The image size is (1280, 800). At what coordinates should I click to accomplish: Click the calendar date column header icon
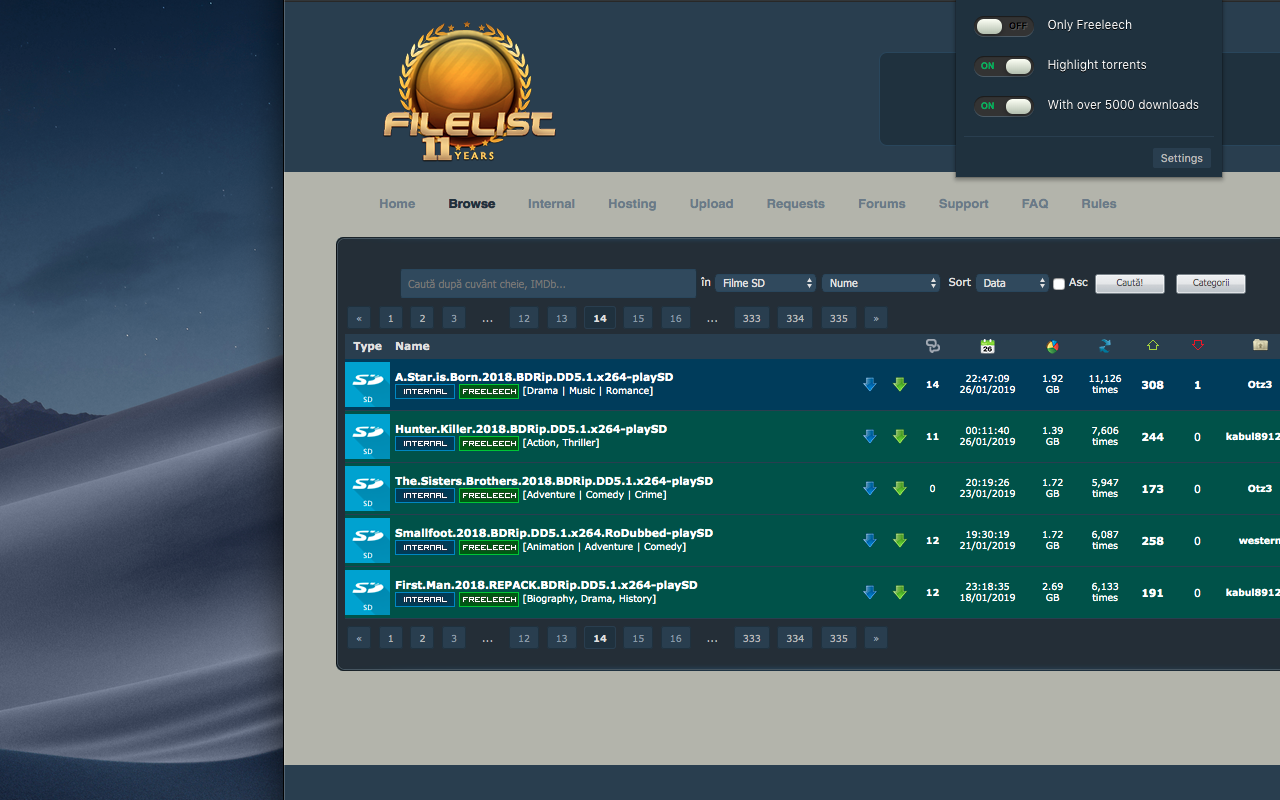(987, 346)
